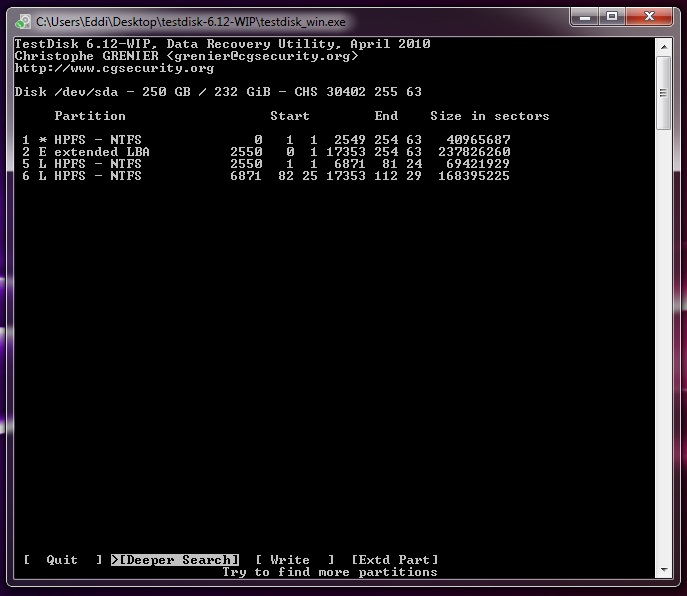The image size is (687, 596).
Task: Click the Size in sectors header
Action: coord(490,116)
